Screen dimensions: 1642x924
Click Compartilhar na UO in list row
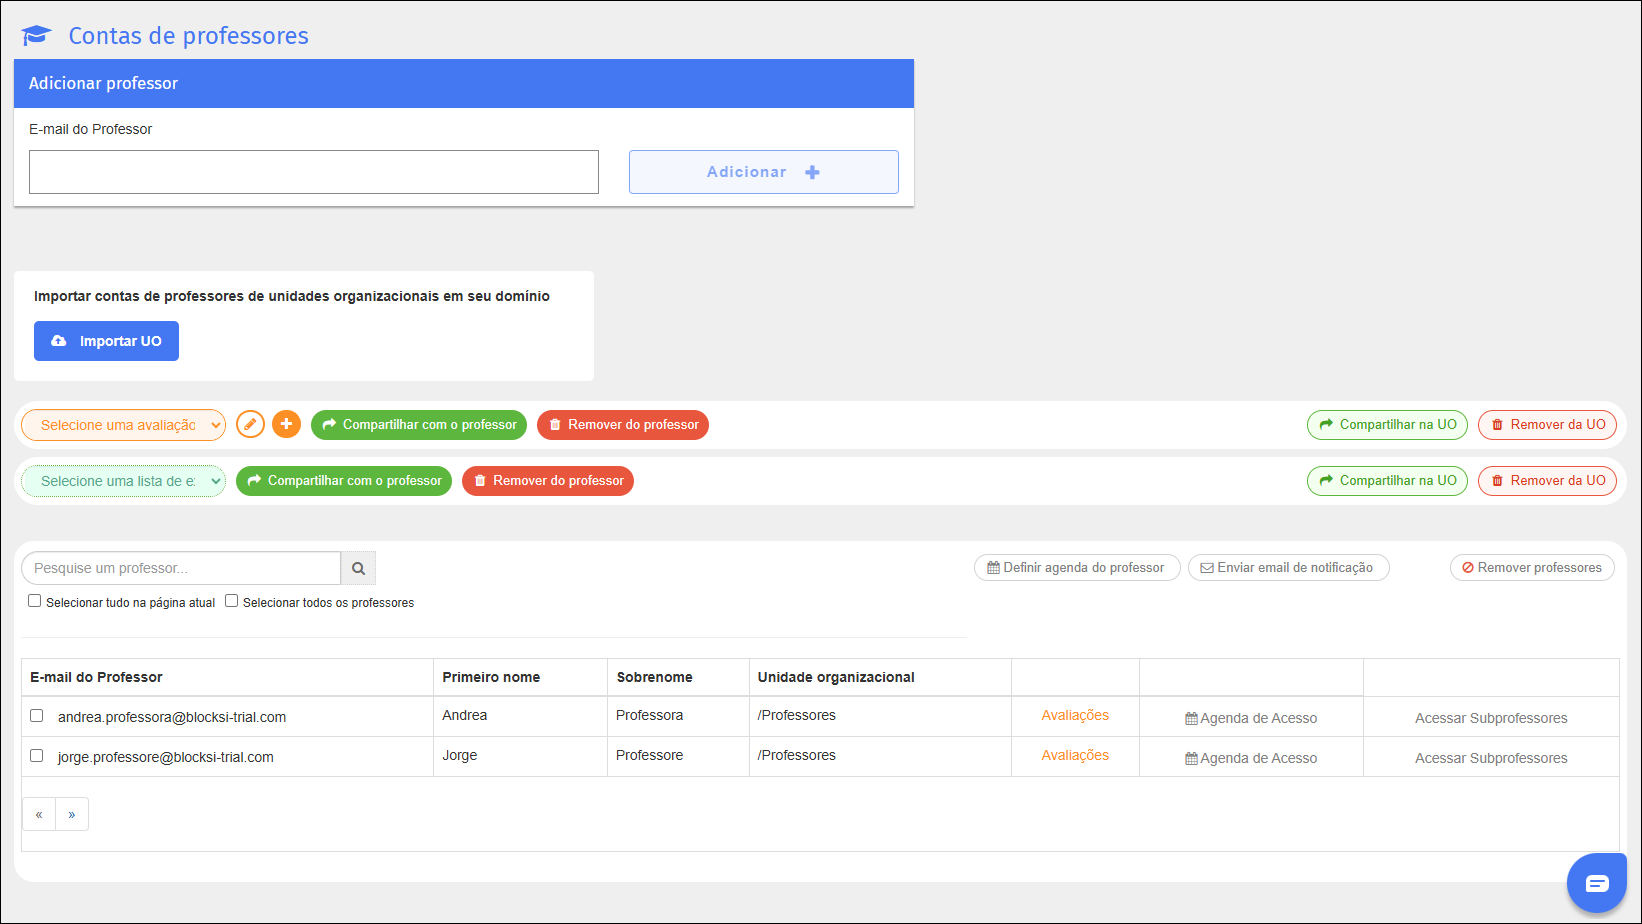point(1387,481)
